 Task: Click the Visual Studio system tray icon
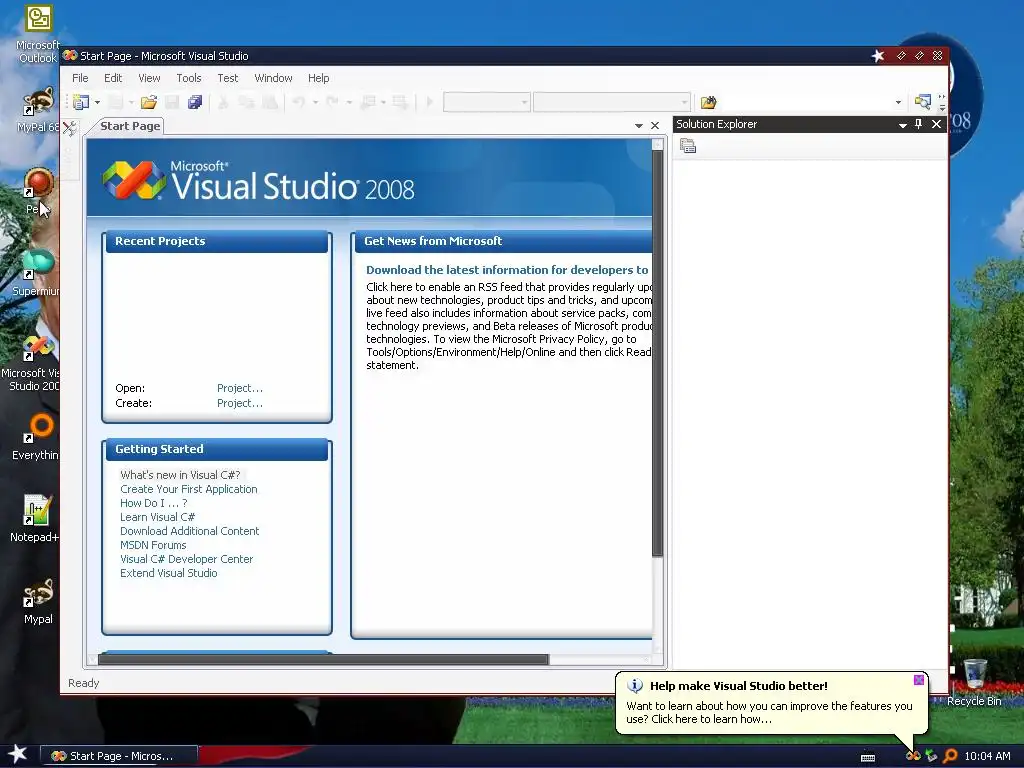click(x=913, y=756)
